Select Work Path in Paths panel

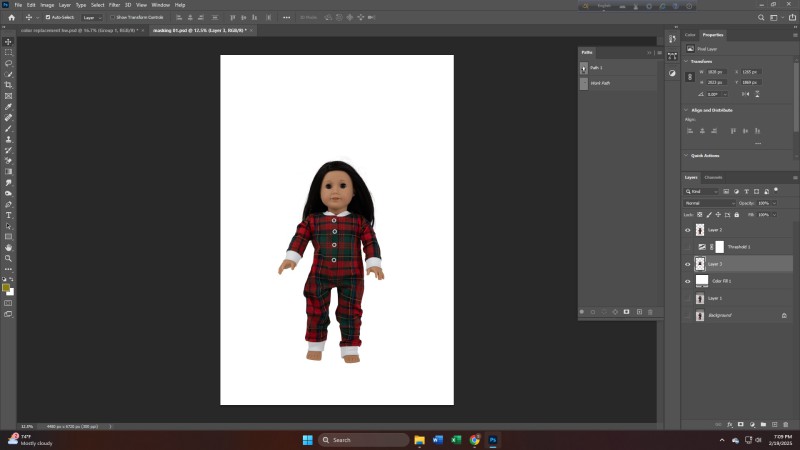600,83
